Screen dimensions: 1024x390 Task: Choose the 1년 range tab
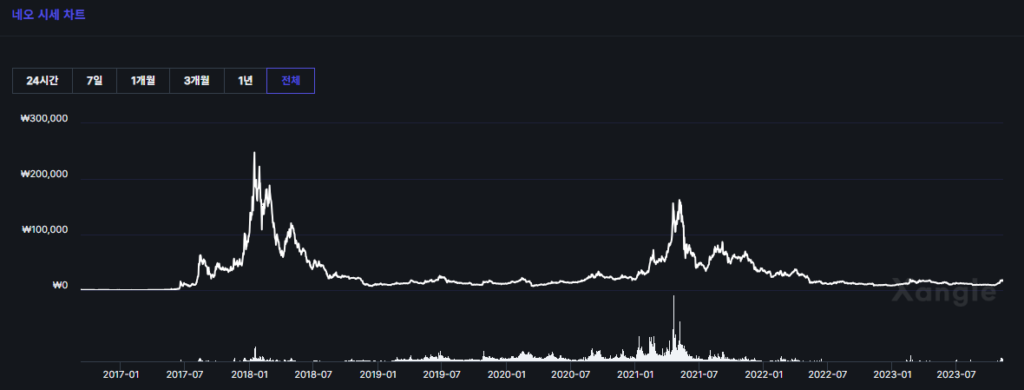pos(246,81)
